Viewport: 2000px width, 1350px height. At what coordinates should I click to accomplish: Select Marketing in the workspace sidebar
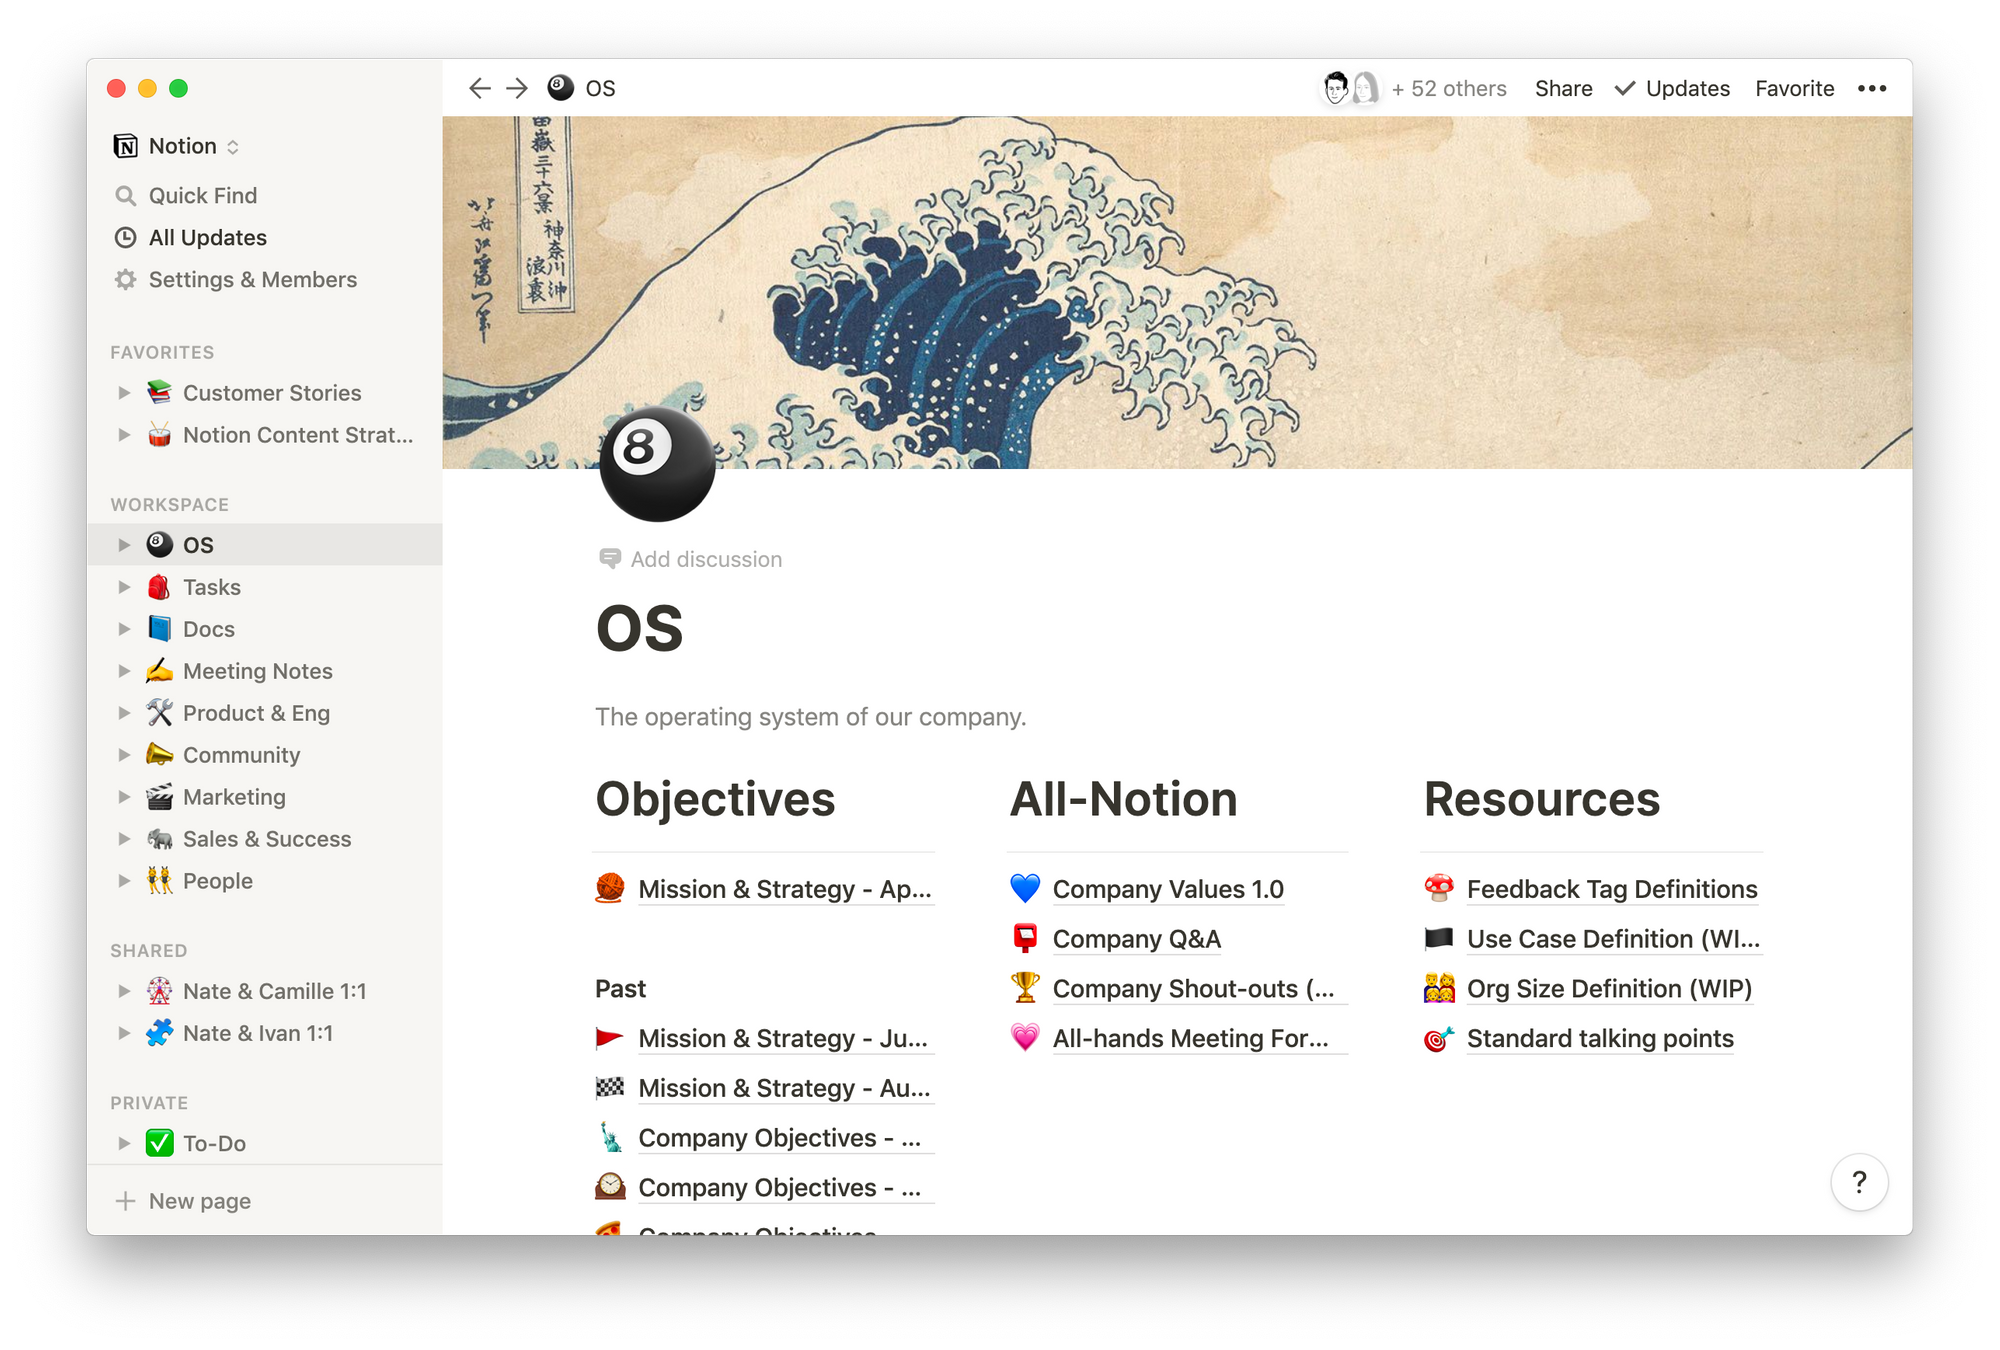pyautogui.click(x=234, y=797)
